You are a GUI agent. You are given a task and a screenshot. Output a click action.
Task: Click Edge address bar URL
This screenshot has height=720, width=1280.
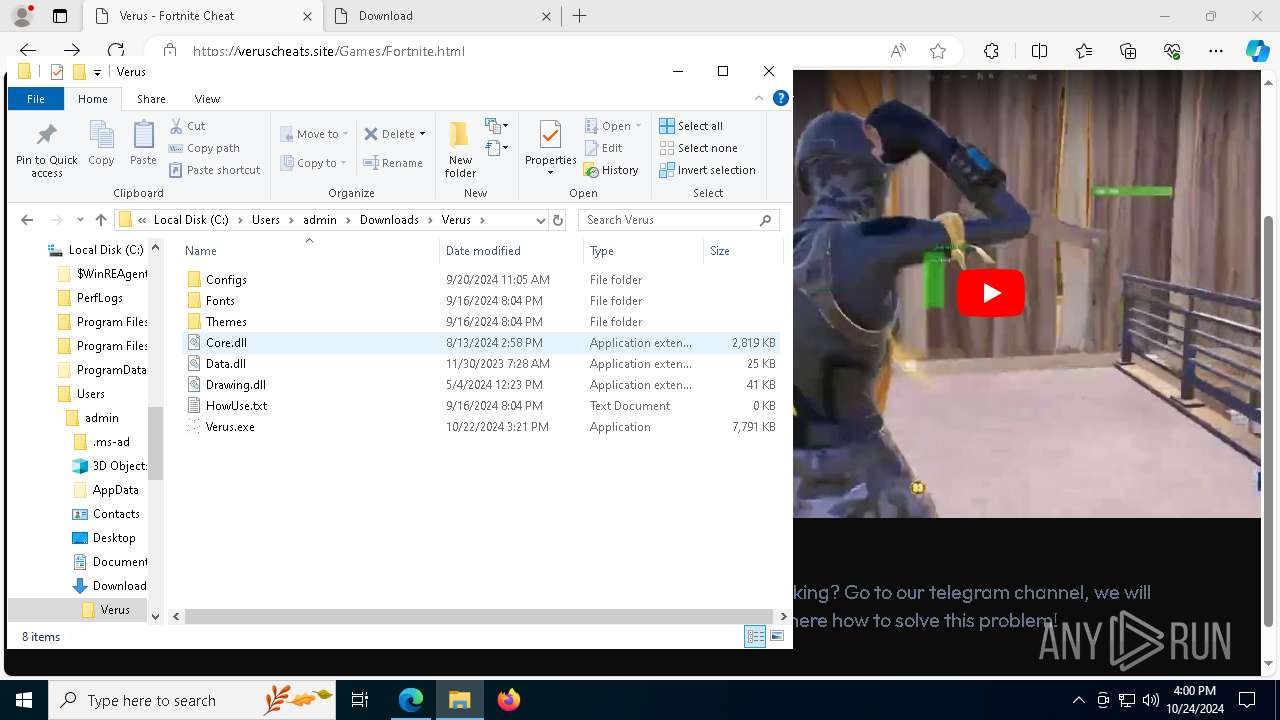pos(328,51)
